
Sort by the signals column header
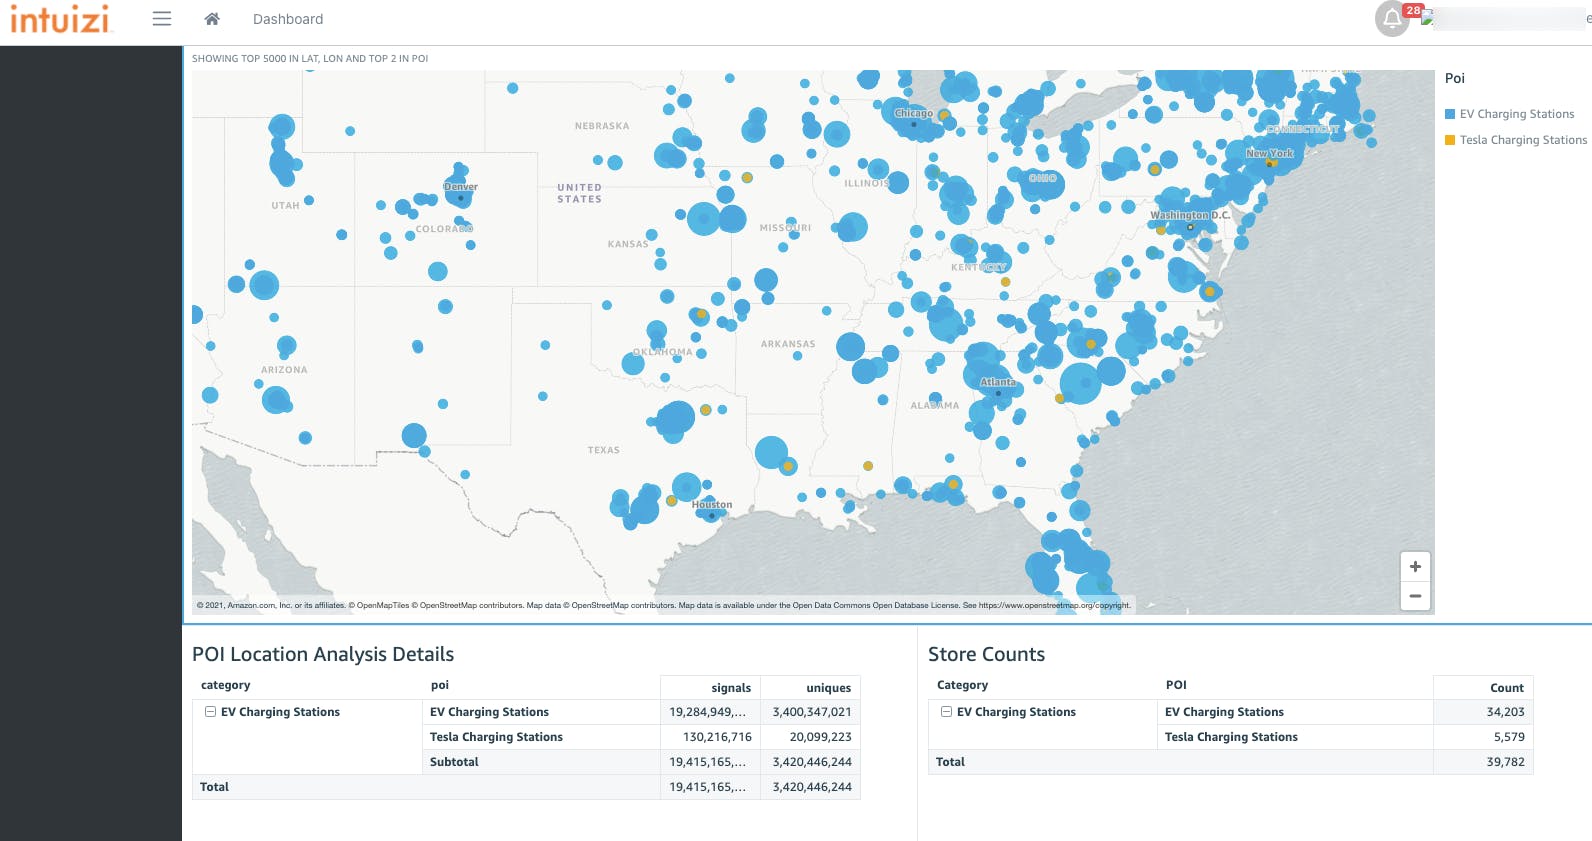(731, 688)
